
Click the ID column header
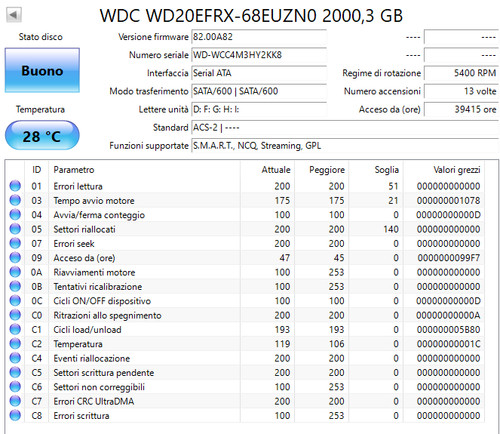coord(36,170)
